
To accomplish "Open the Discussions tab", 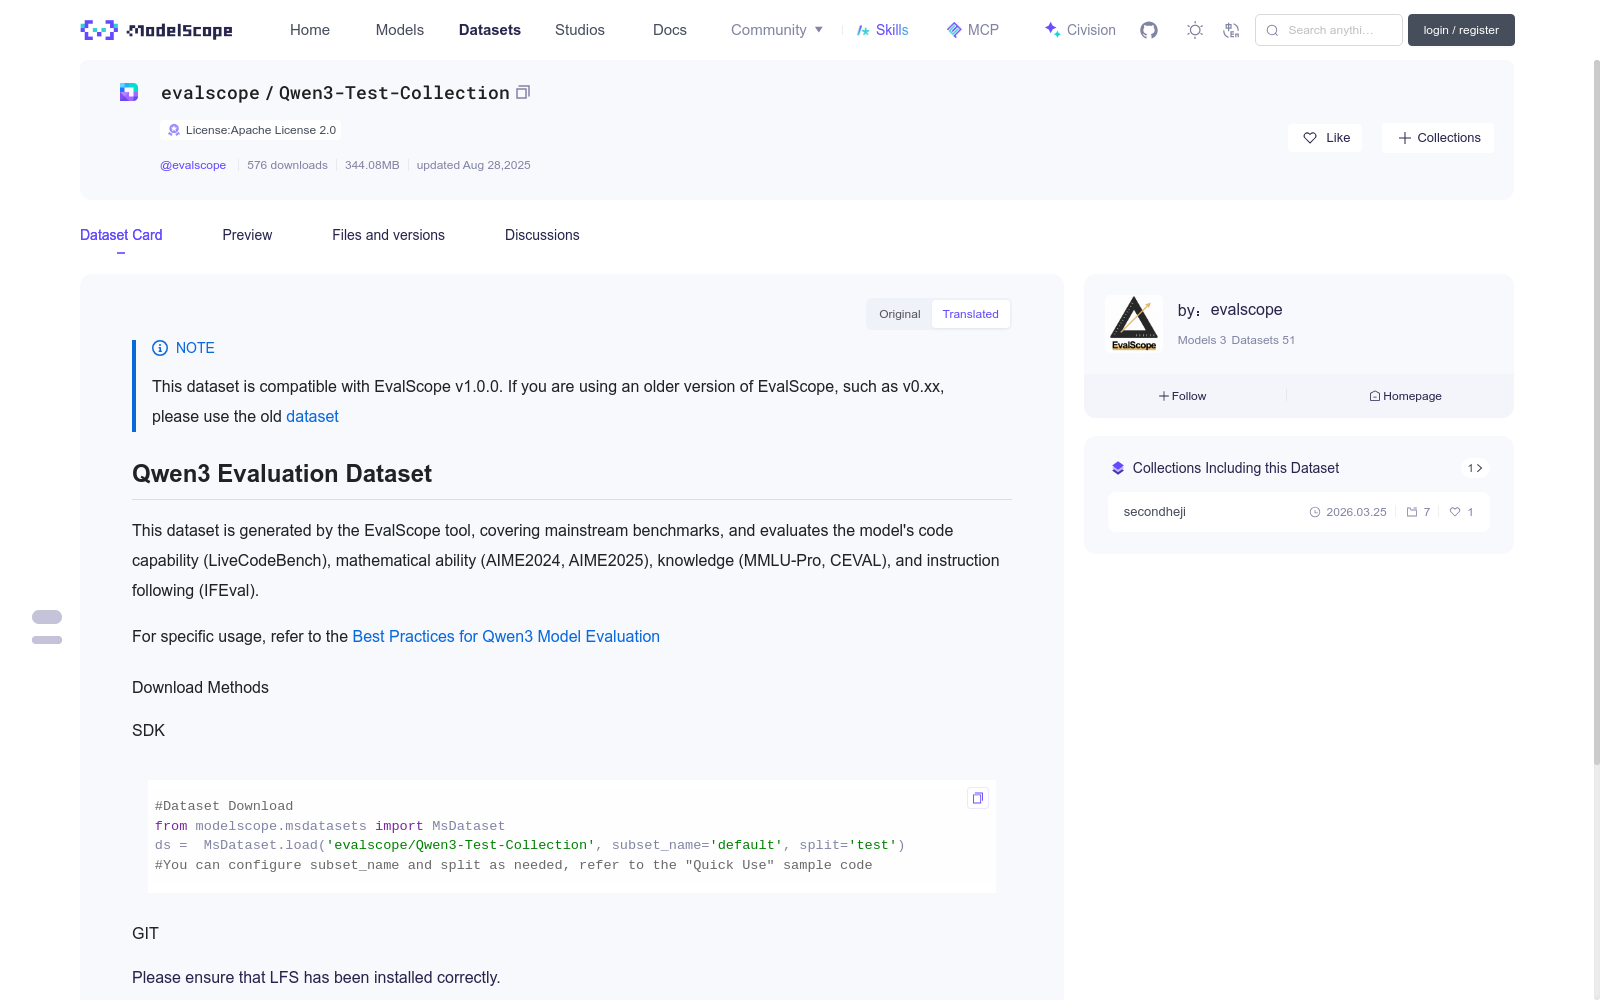I will click(x=542, y=235).
